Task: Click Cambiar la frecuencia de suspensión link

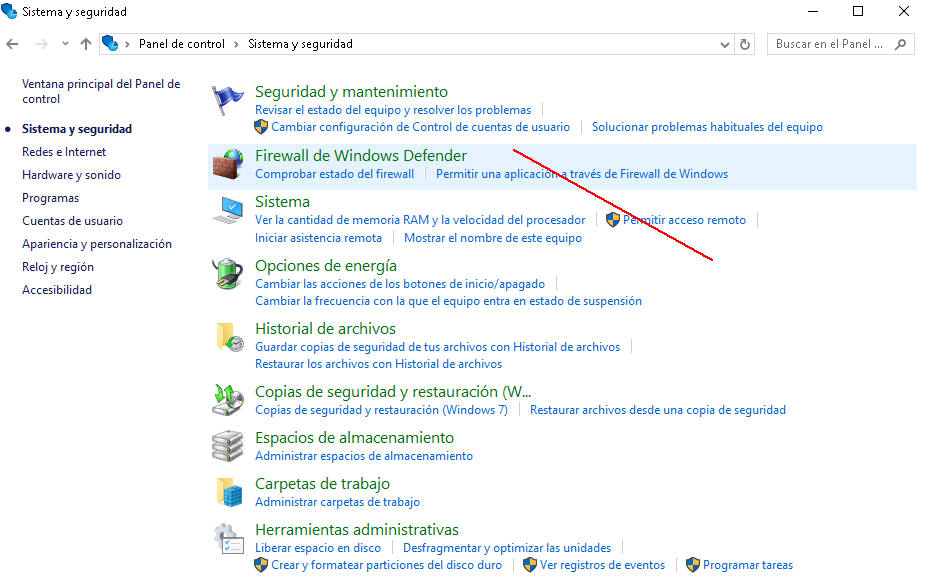Action: click(448, 301)
